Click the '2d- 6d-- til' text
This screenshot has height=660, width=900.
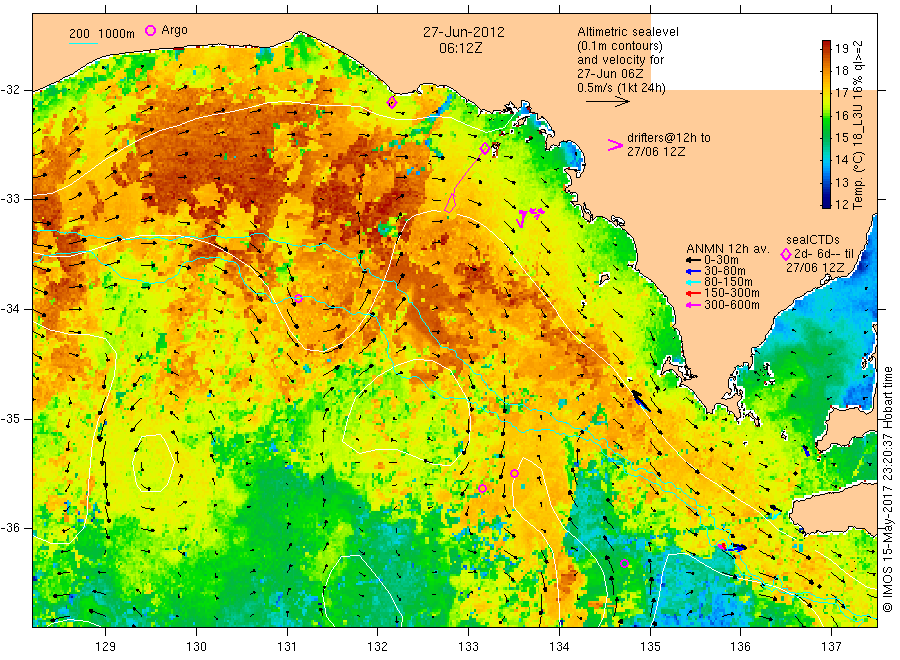click(824, 254)
